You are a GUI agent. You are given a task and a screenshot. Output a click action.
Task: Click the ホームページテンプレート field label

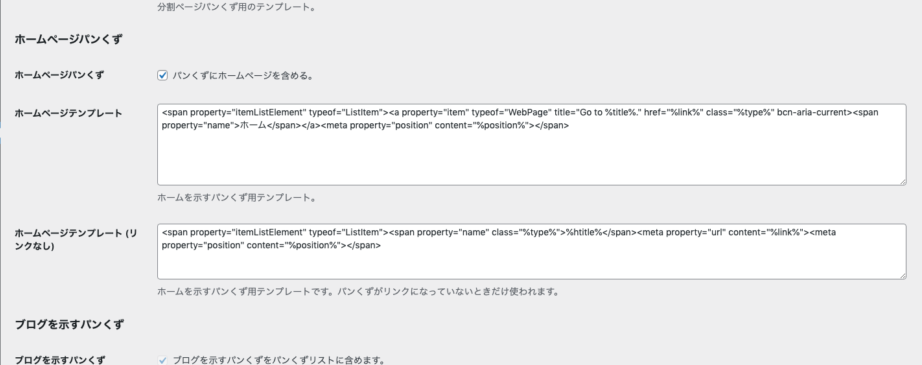68,113
